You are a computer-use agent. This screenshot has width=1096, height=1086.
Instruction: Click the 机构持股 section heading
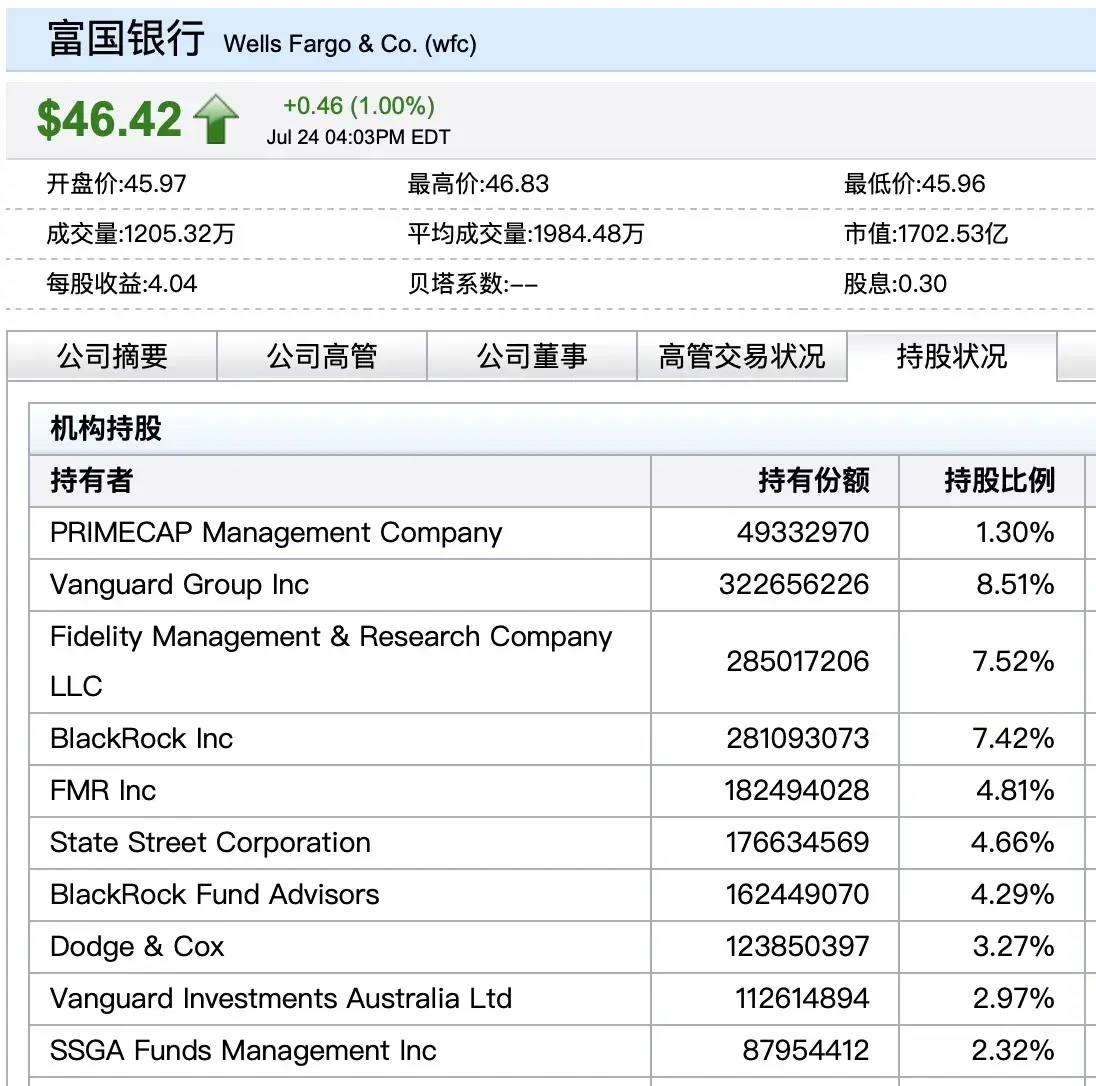106,429
